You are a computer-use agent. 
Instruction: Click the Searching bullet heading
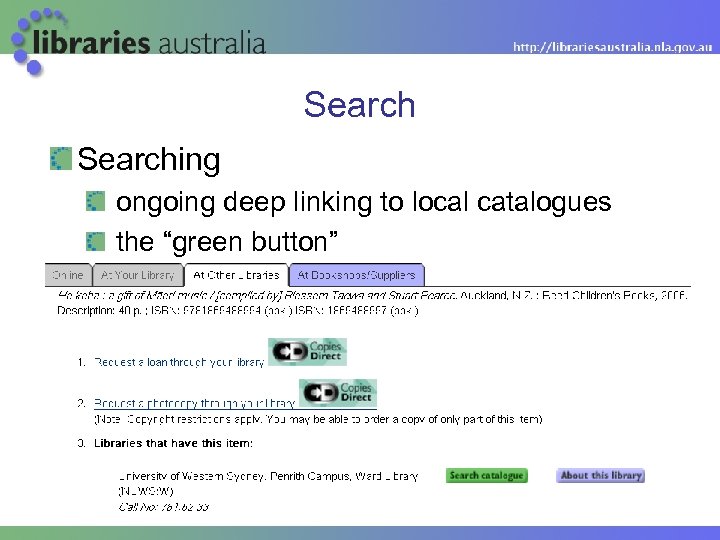[x=149, y=159]
